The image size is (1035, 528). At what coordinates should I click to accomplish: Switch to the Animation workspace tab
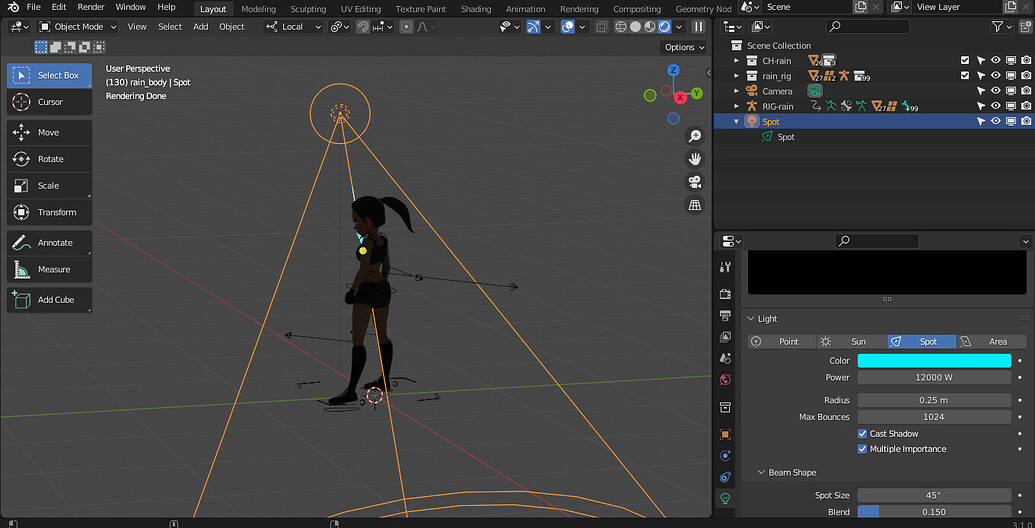(x=525, y=9)
